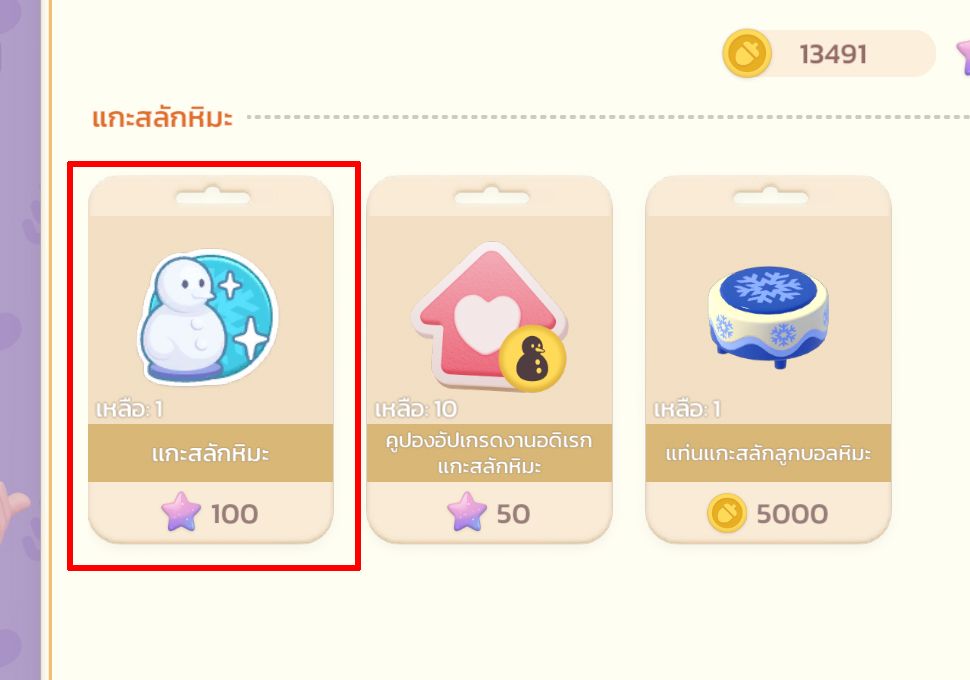Click เหลือ: 1 label on table card
970x680 pixels.
[687, 409]
